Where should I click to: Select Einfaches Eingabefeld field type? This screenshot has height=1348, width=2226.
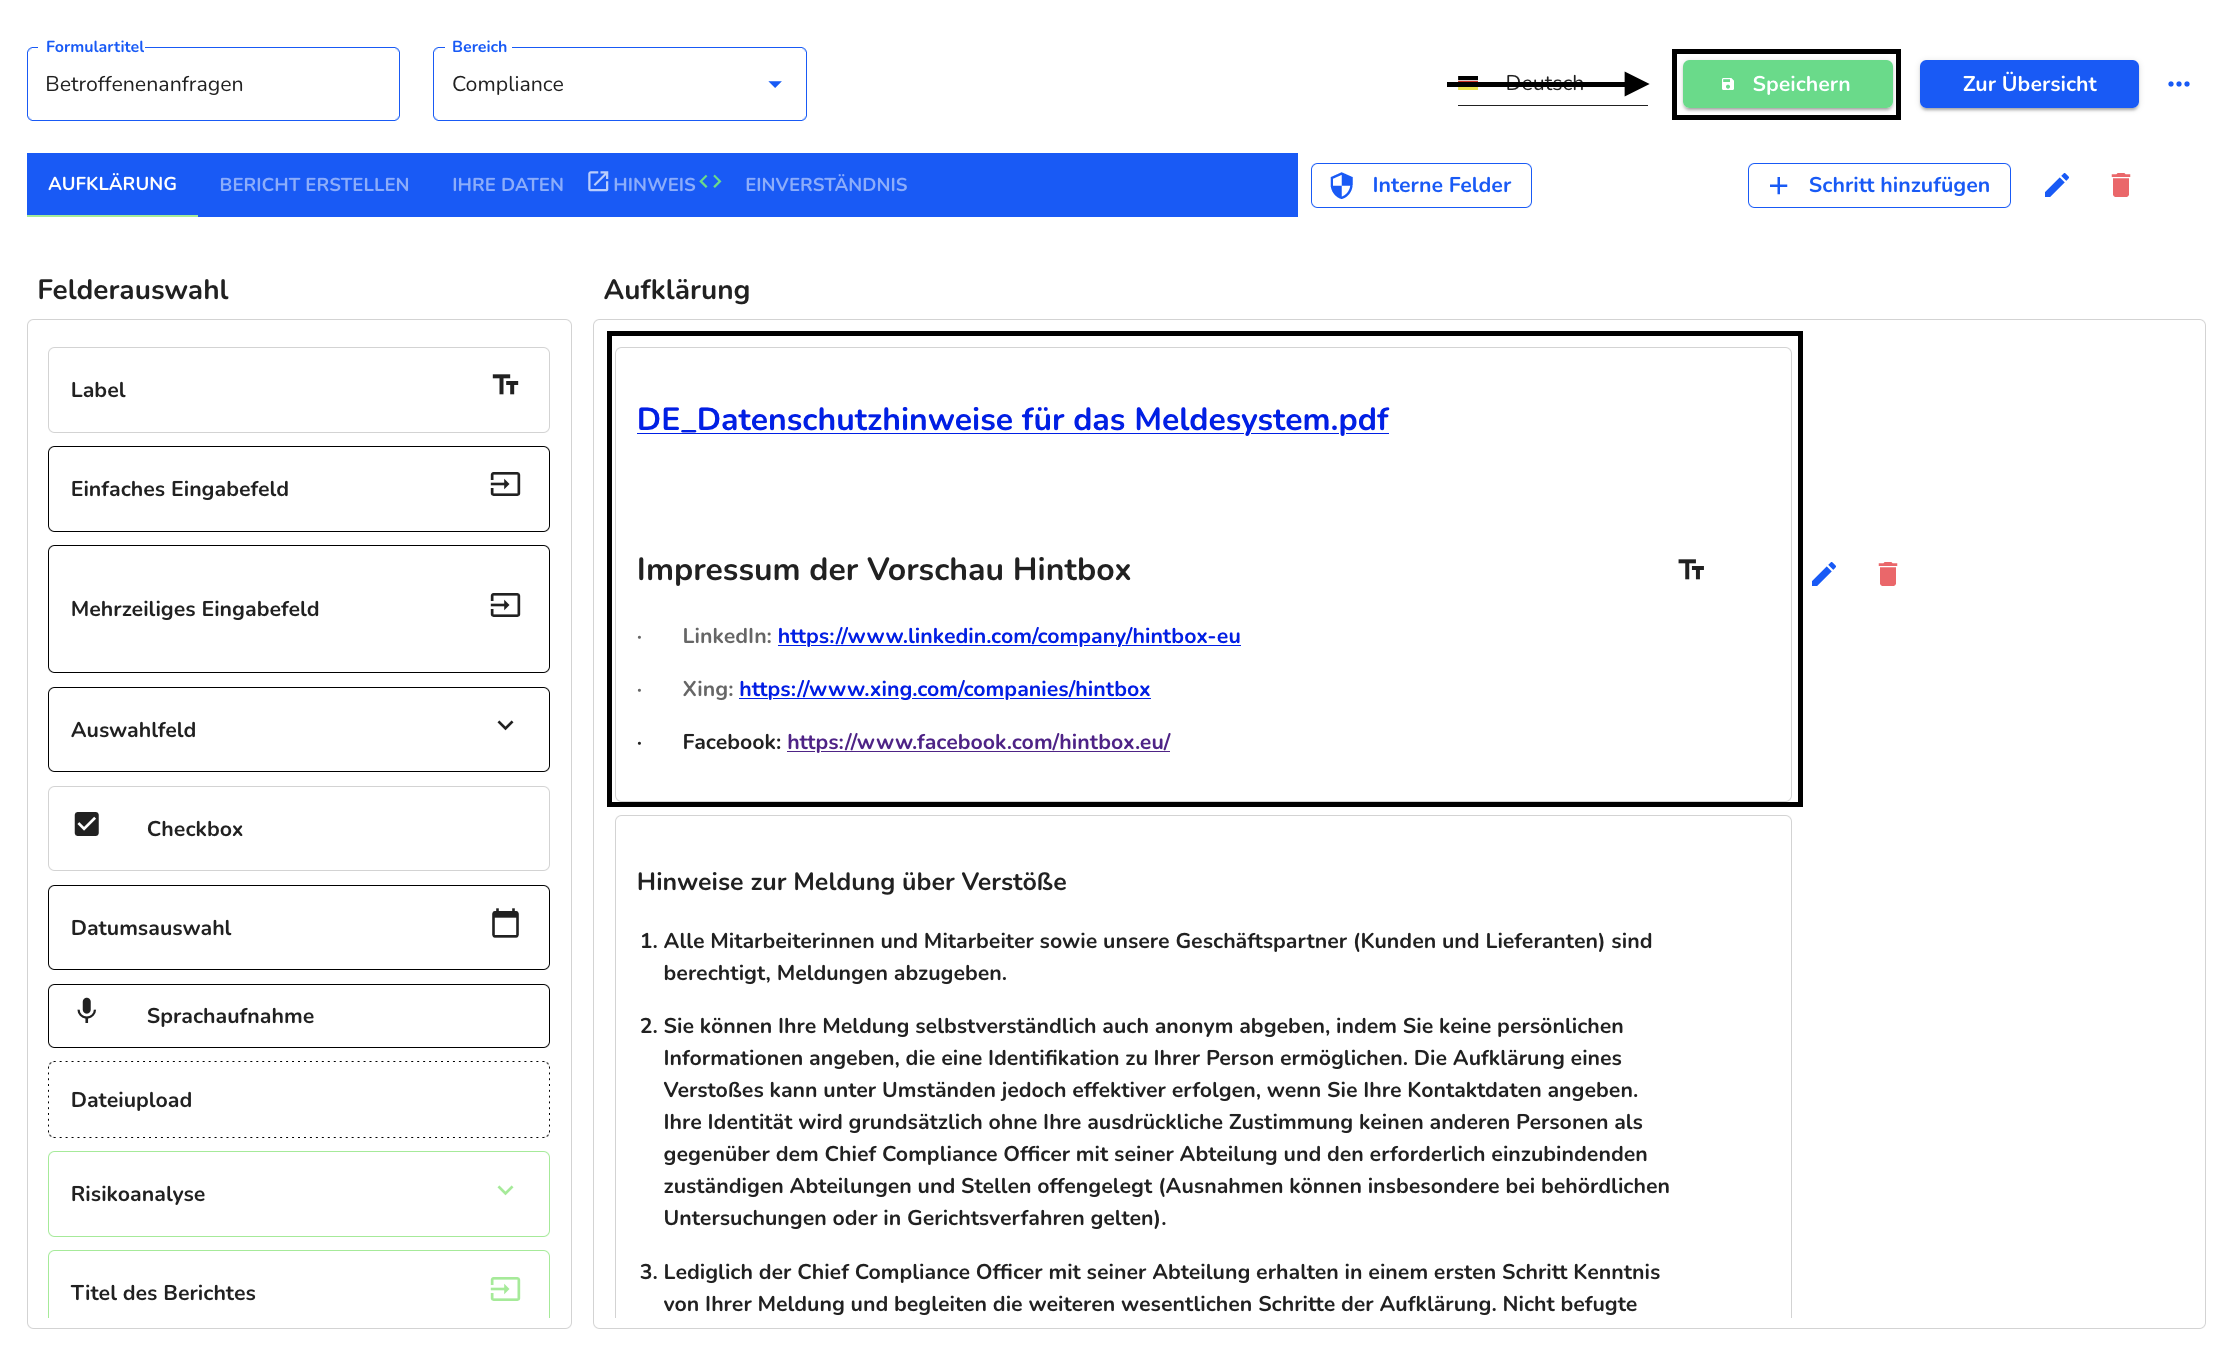pyautogui.click(x=299, y=489)
